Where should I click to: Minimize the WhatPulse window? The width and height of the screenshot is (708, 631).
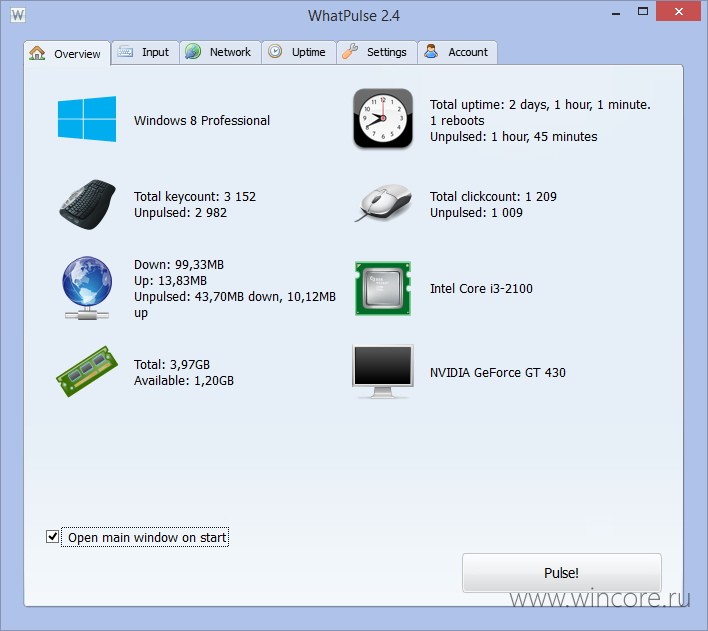click(615, 12)
